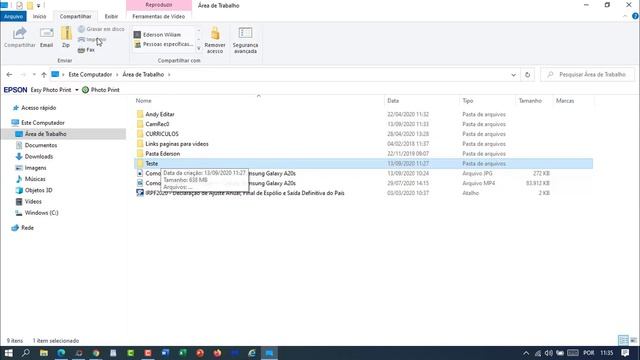Click Este Computador in address breadcrumb
The image size is (640, 360).
coord(90,75)
